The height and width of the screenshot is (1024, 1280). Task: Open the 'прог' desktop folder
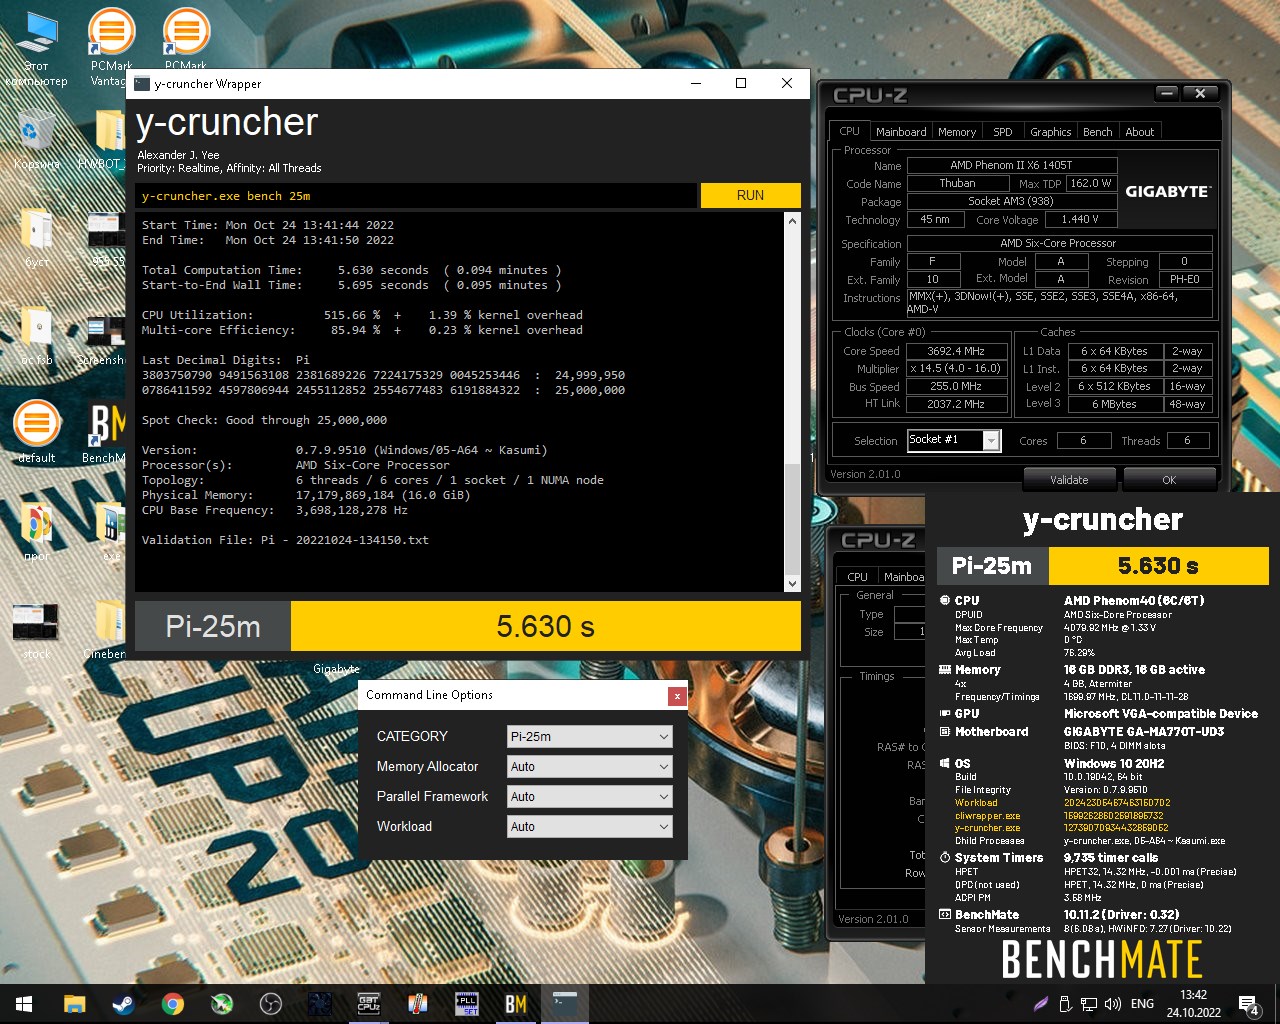[36, 530]
